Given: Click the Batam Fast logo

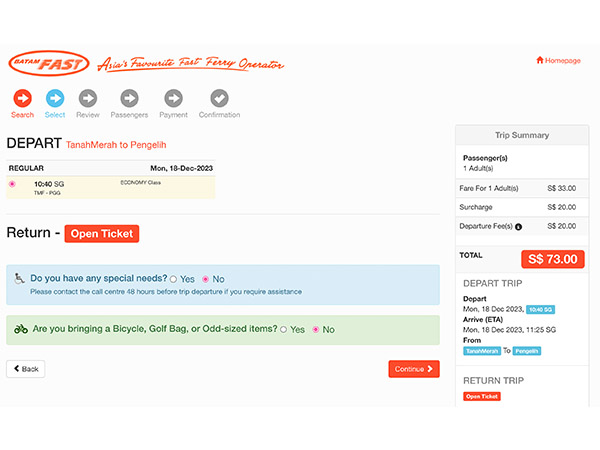Looking at the screenshot, I should [48, 64].
